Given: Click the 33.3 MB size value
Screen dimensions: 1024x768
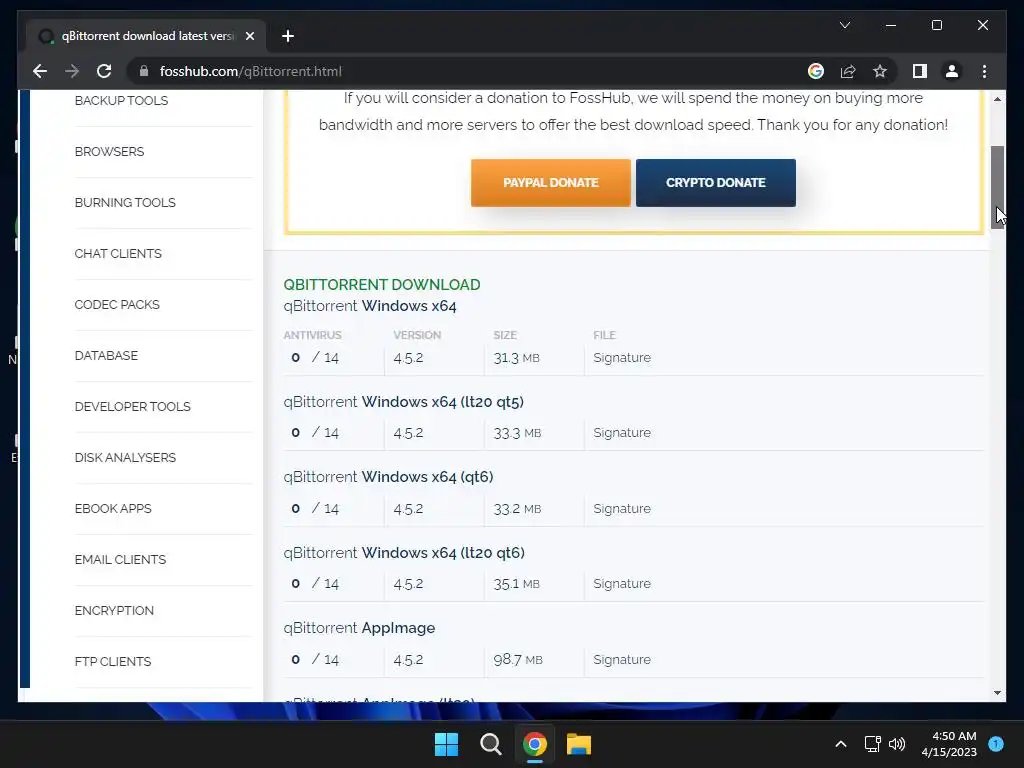Looking at the screenshot, I should [517, 433].
